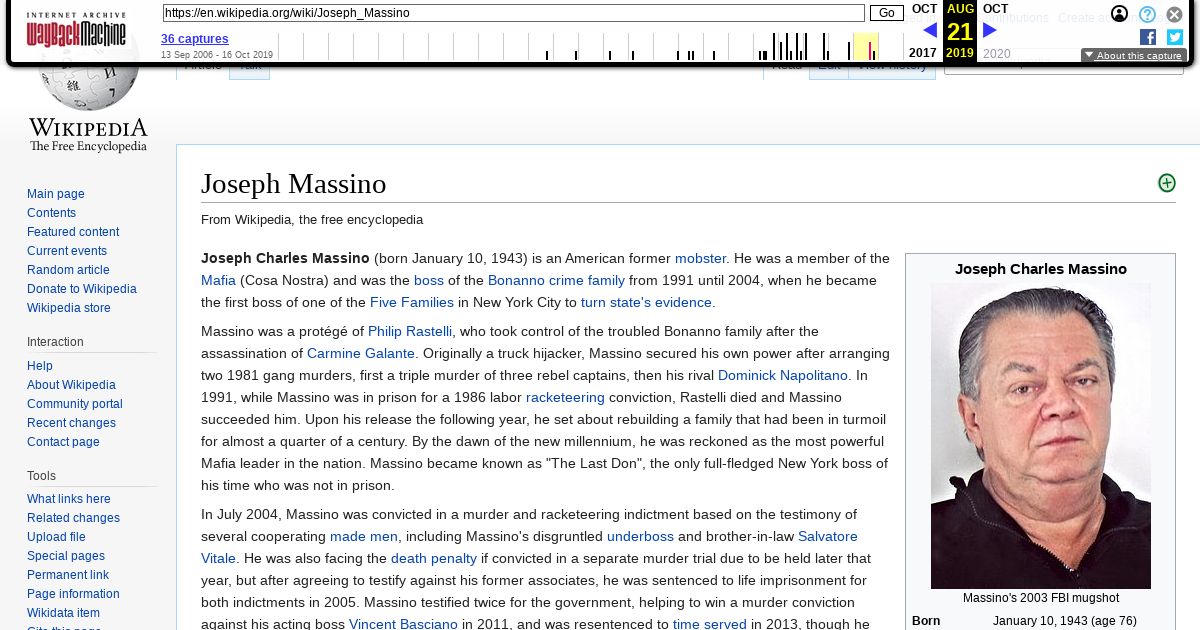Follow the boss link
Screen dimensions: 1200x630
429,280
